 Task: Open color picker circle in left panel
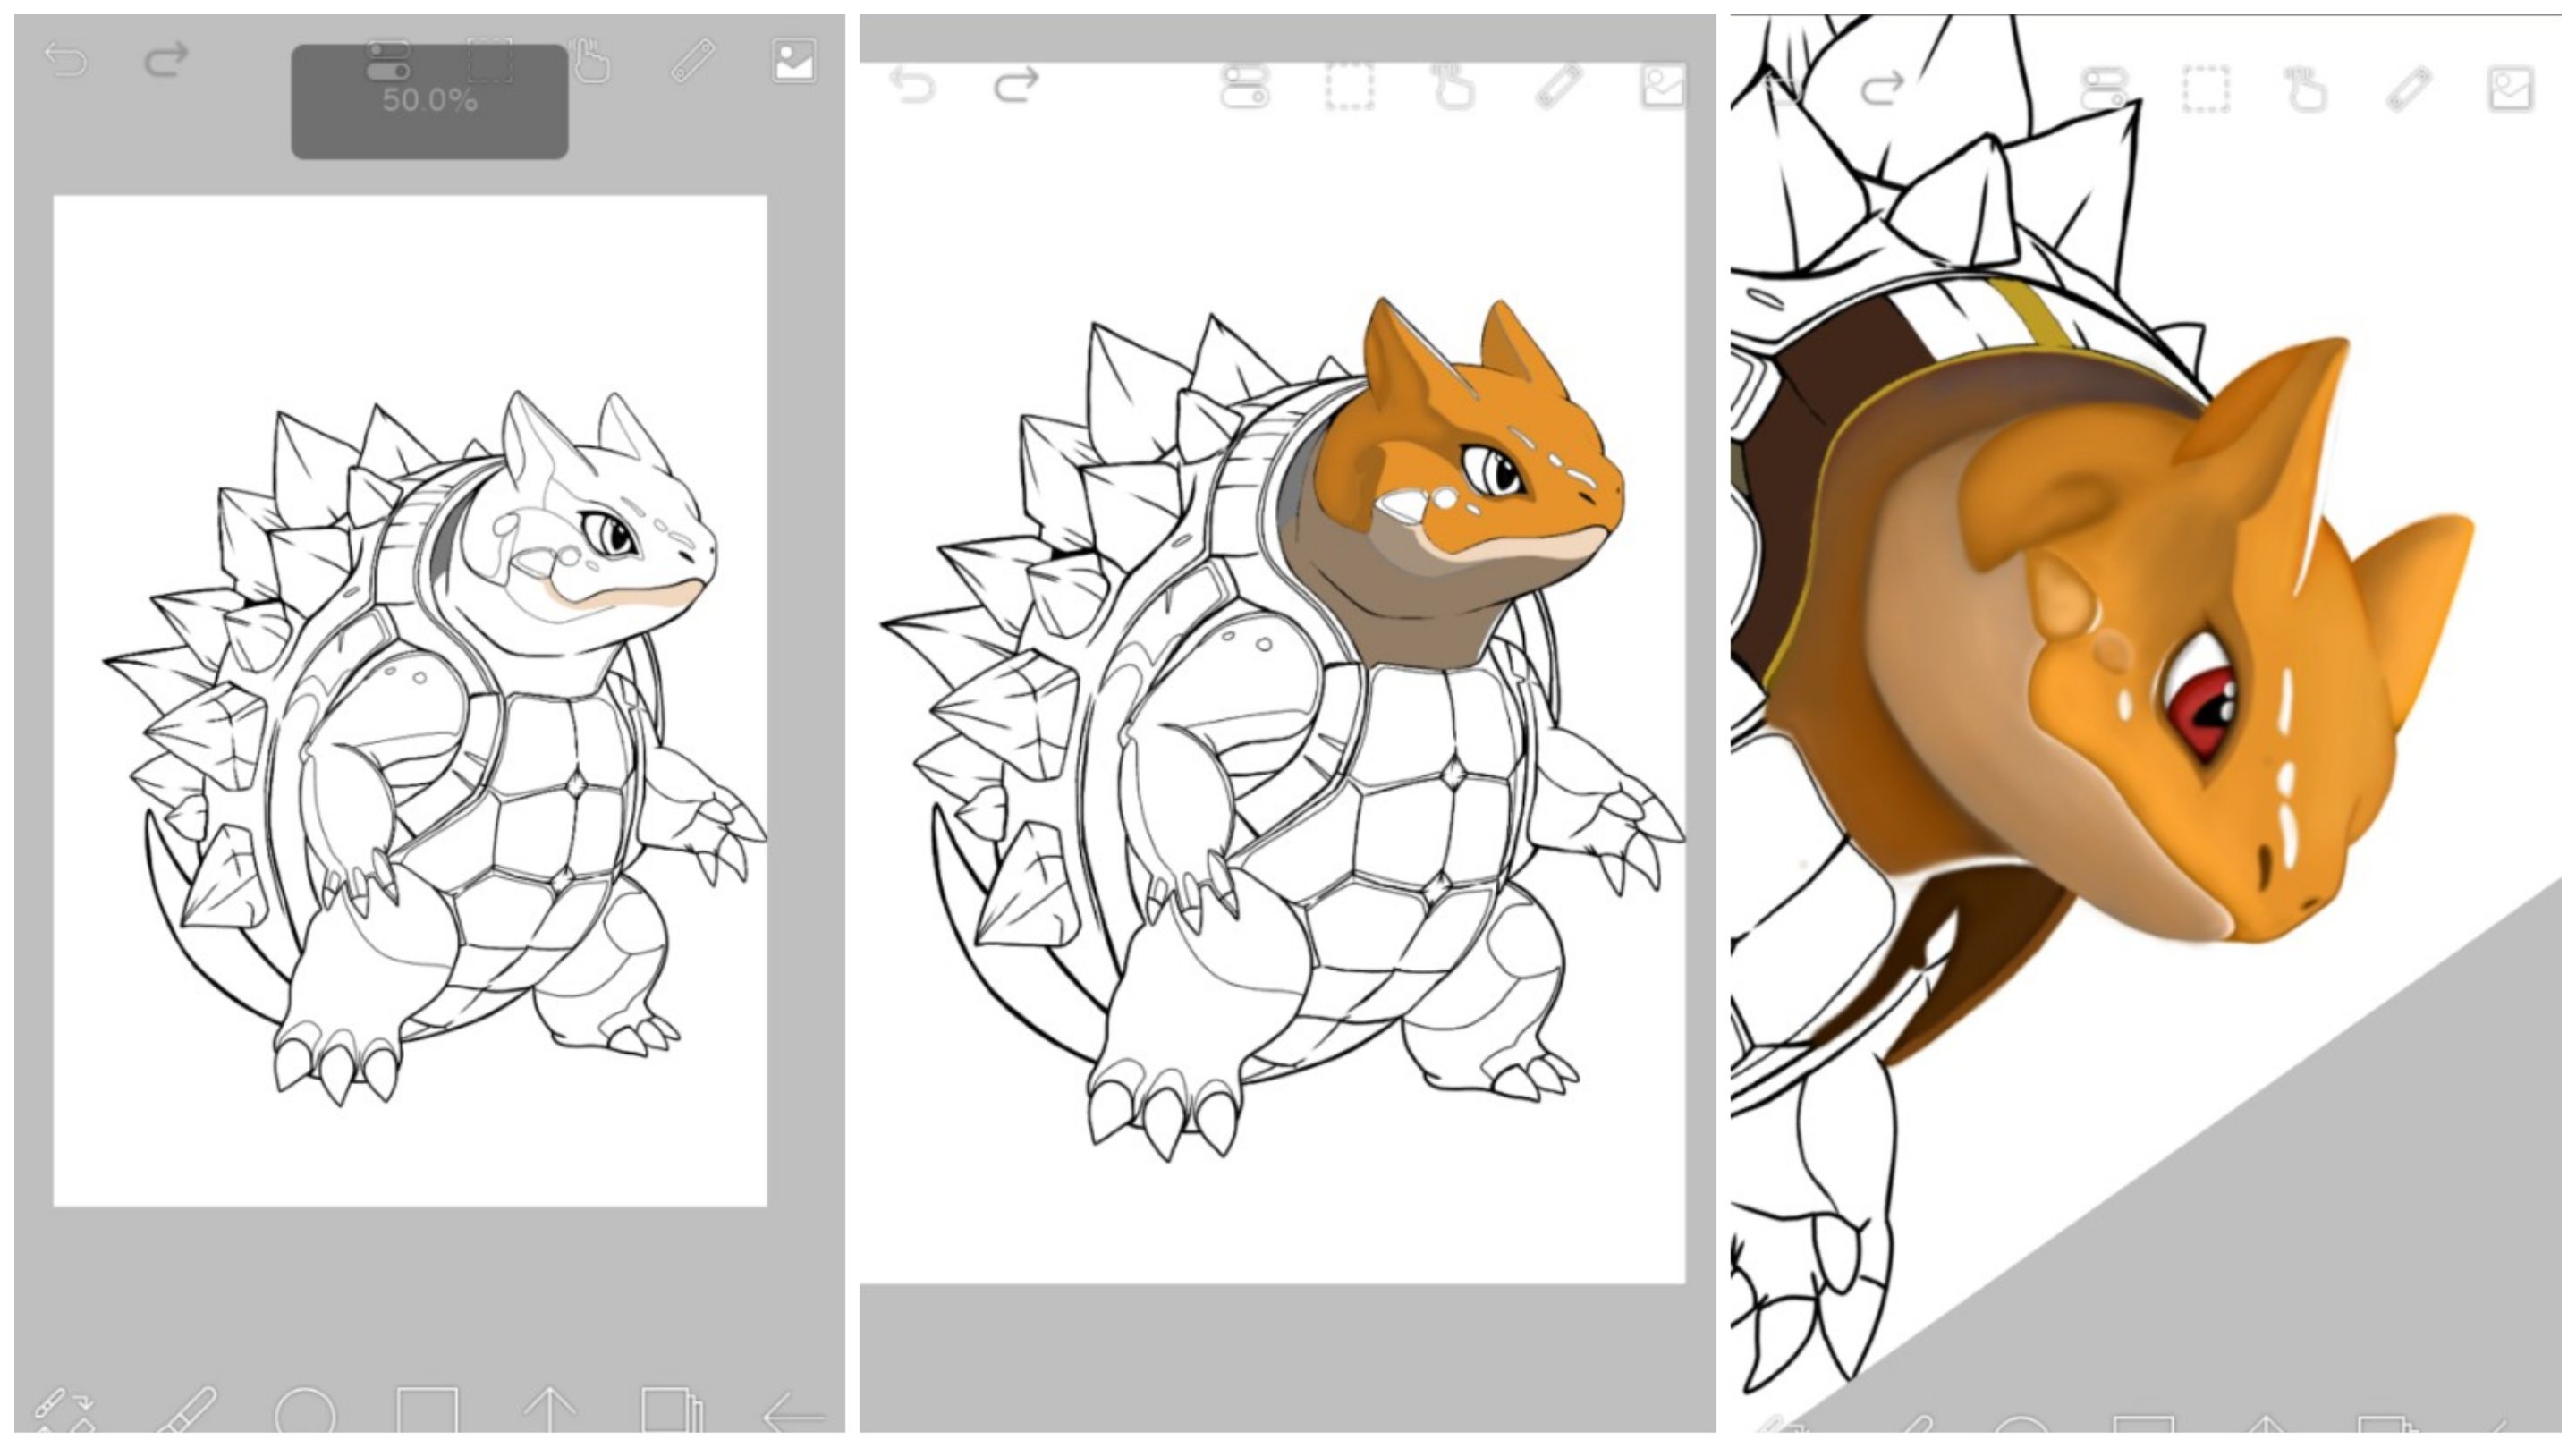point(305,1412)
